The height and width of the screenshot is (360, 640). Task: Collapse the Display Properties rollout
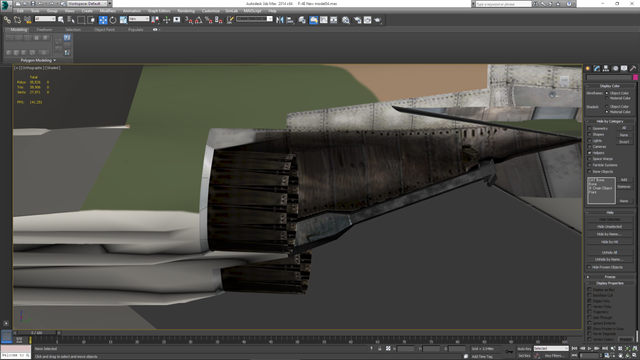(x=610, y=283)
